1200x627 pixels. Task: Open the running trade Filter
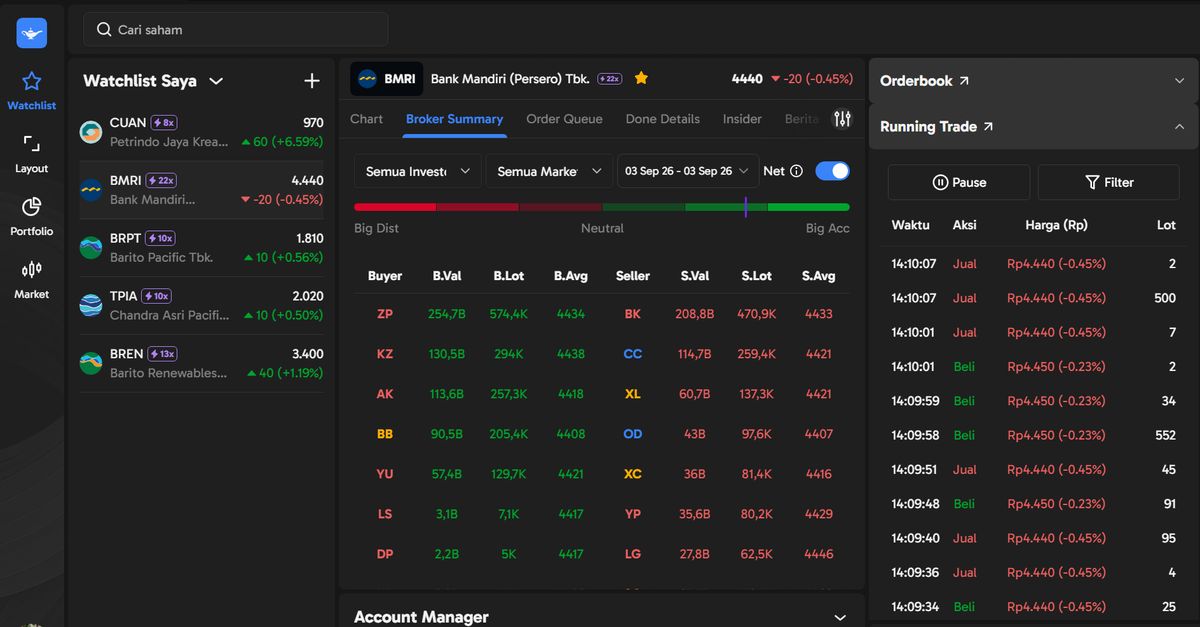[1109, 182]
